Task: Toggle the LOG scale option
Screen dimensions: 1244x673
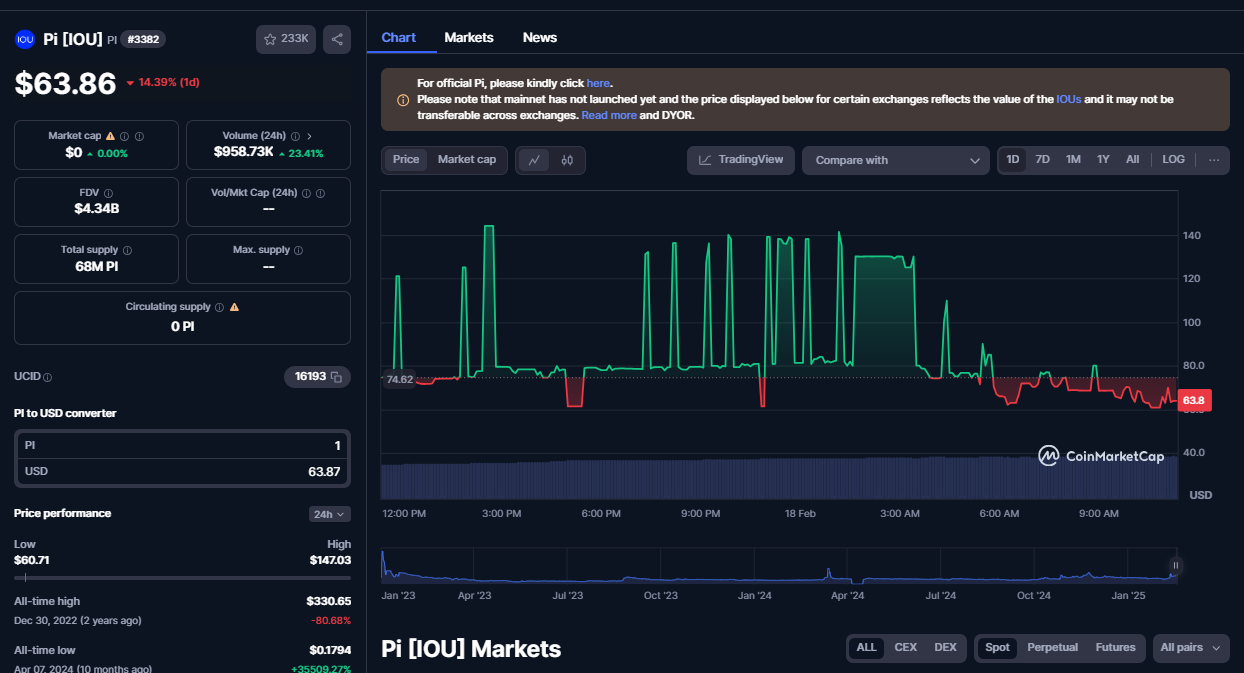Action: [1174, 160]
